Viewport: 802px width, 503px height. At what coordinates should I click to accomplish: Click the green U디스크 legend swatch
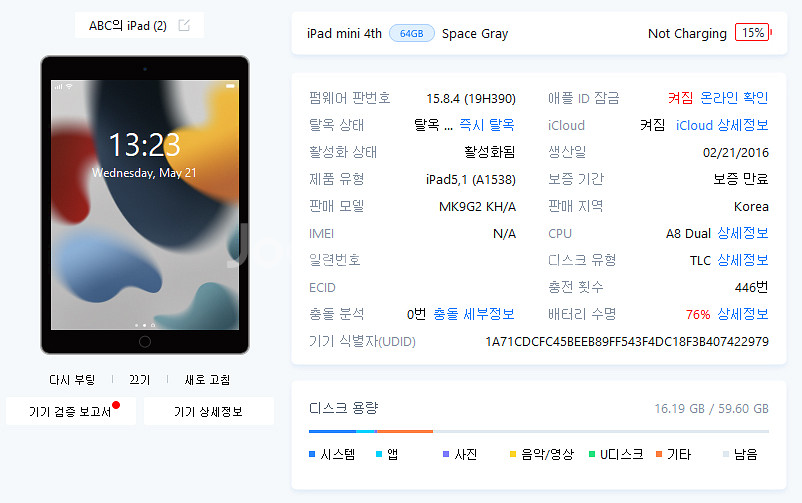592,454
